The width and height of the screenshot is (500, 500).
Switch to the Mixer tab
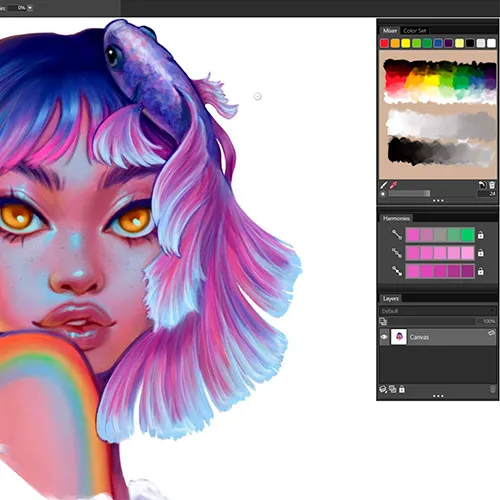[390, 31]
